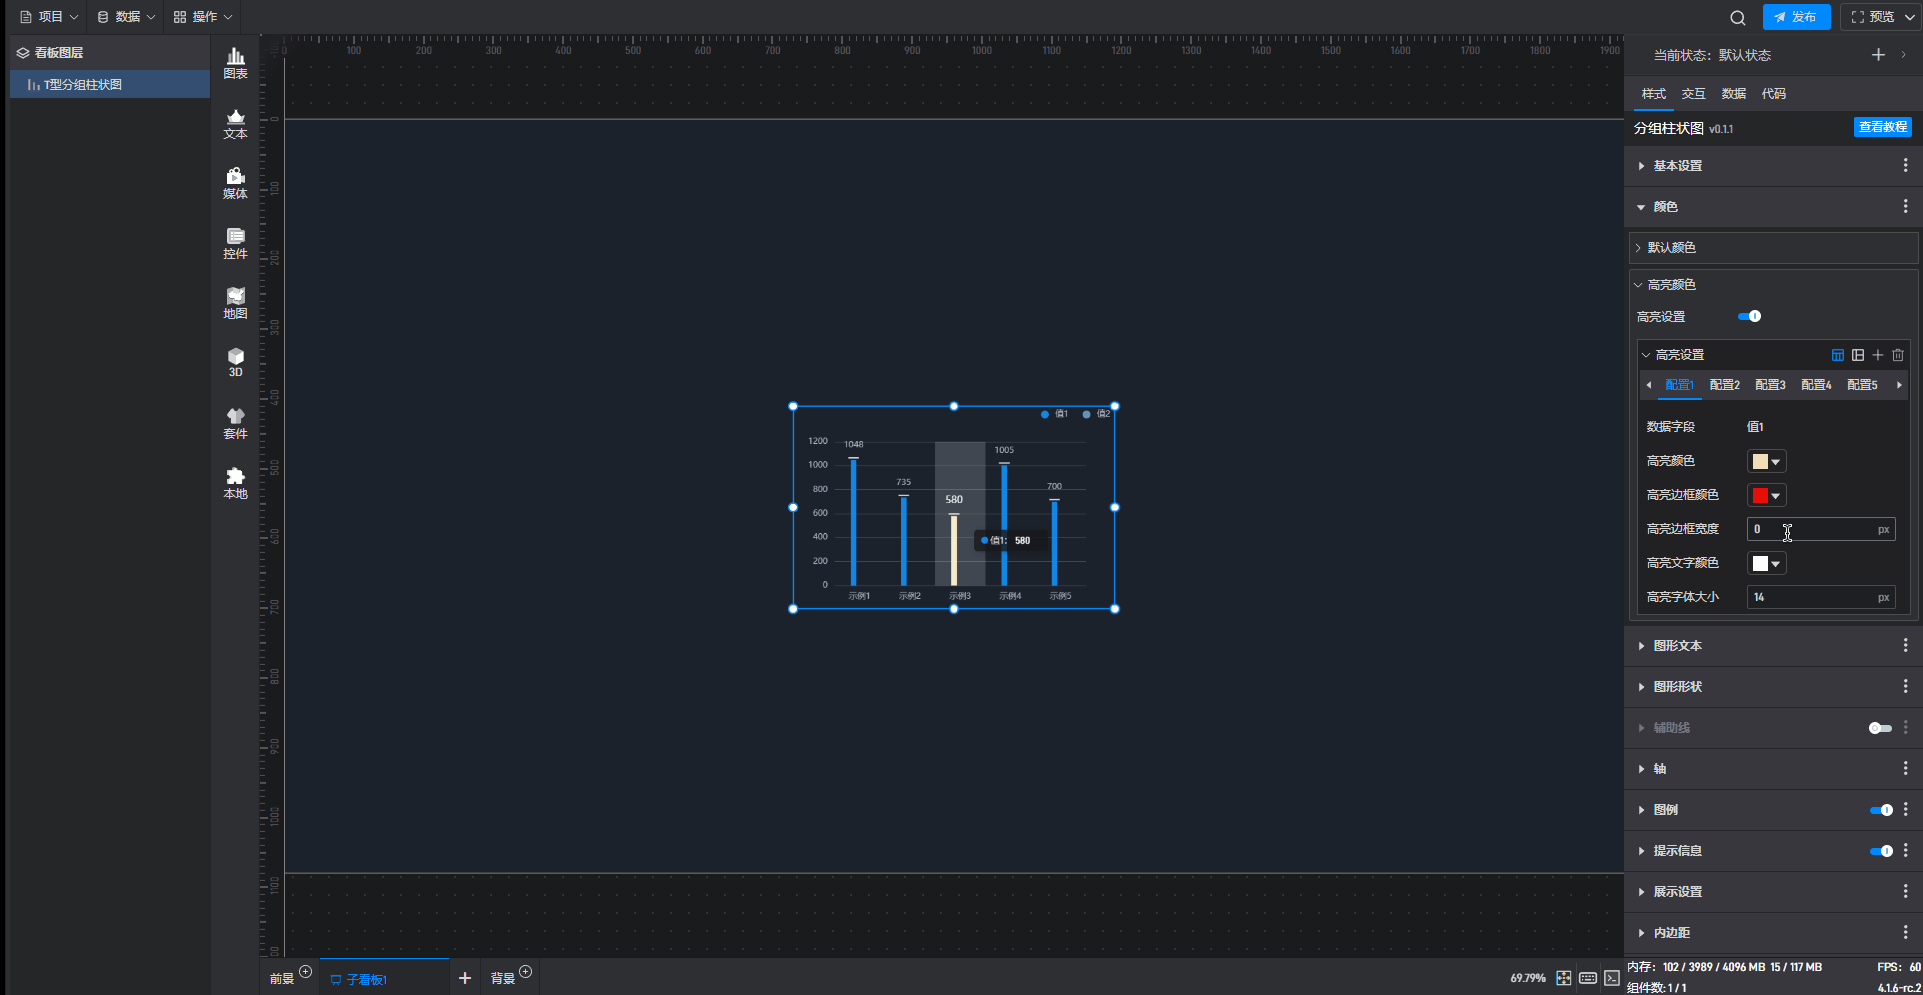This screenshot has width=1923, height=995.
Task: Click the 查看教程 tutorial button
Action: tap(1882, 127)
